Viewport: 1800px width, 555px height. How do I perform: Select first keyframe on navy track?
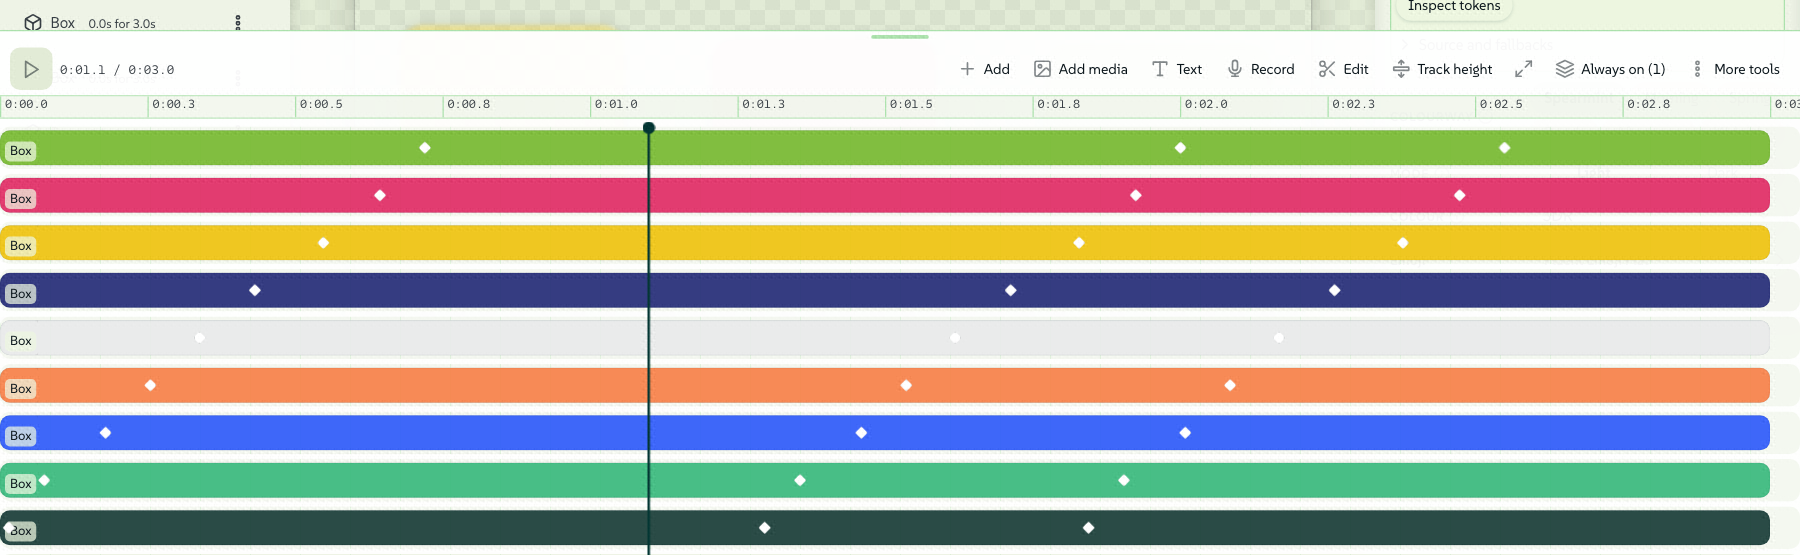click(x=255, y=290)
